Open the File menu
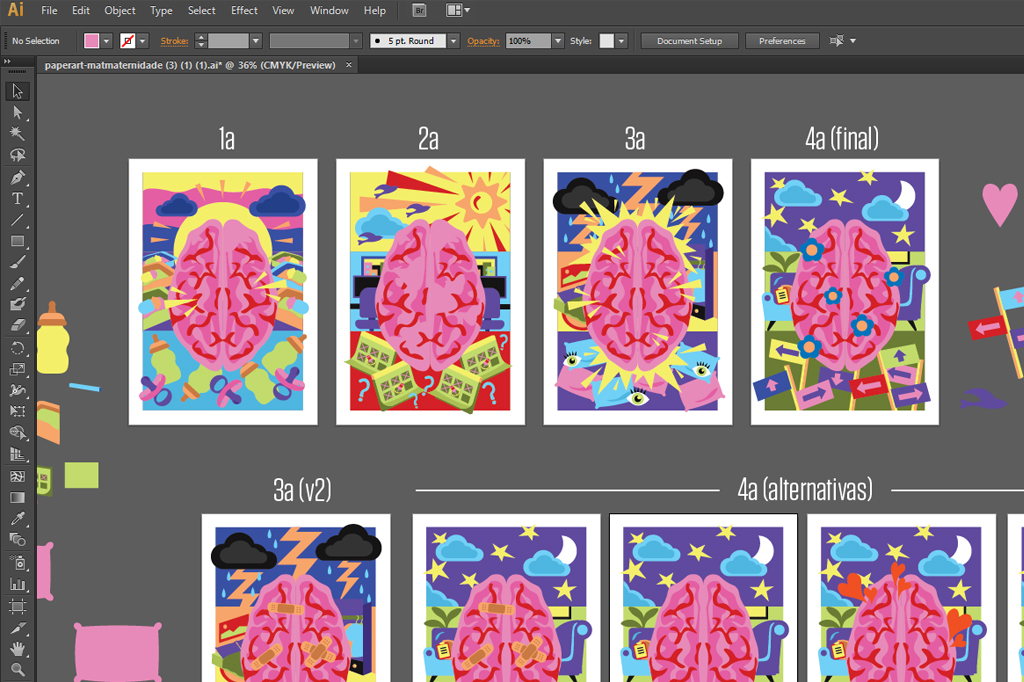Image resolution: width=1024 pixels, height=682 pixels. tap(49, 10)
